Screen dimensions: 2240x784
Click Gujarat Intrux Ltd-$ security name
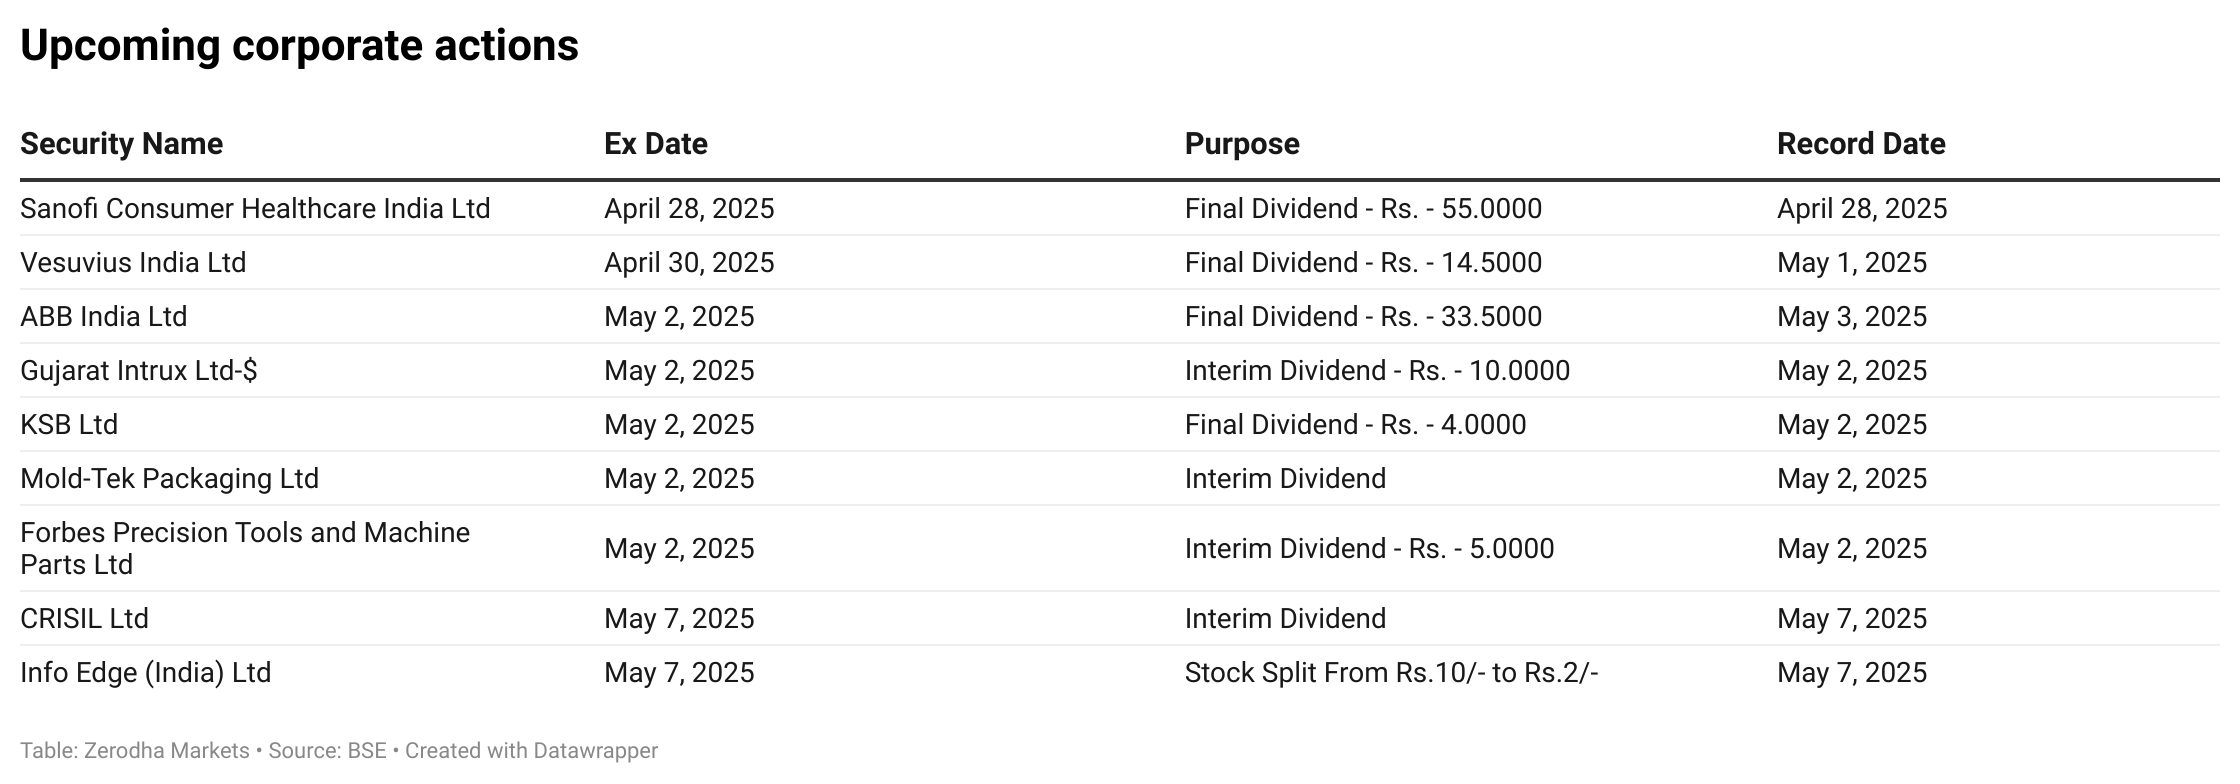pyautogui.click(x=139, y=371)
